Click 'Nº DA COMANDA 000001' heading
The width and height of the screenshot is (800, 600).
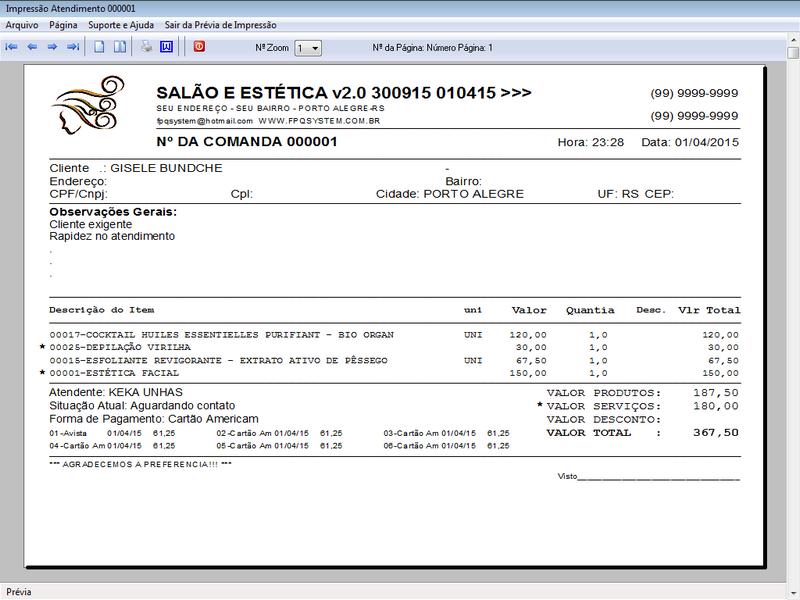[x=247, y=141]
